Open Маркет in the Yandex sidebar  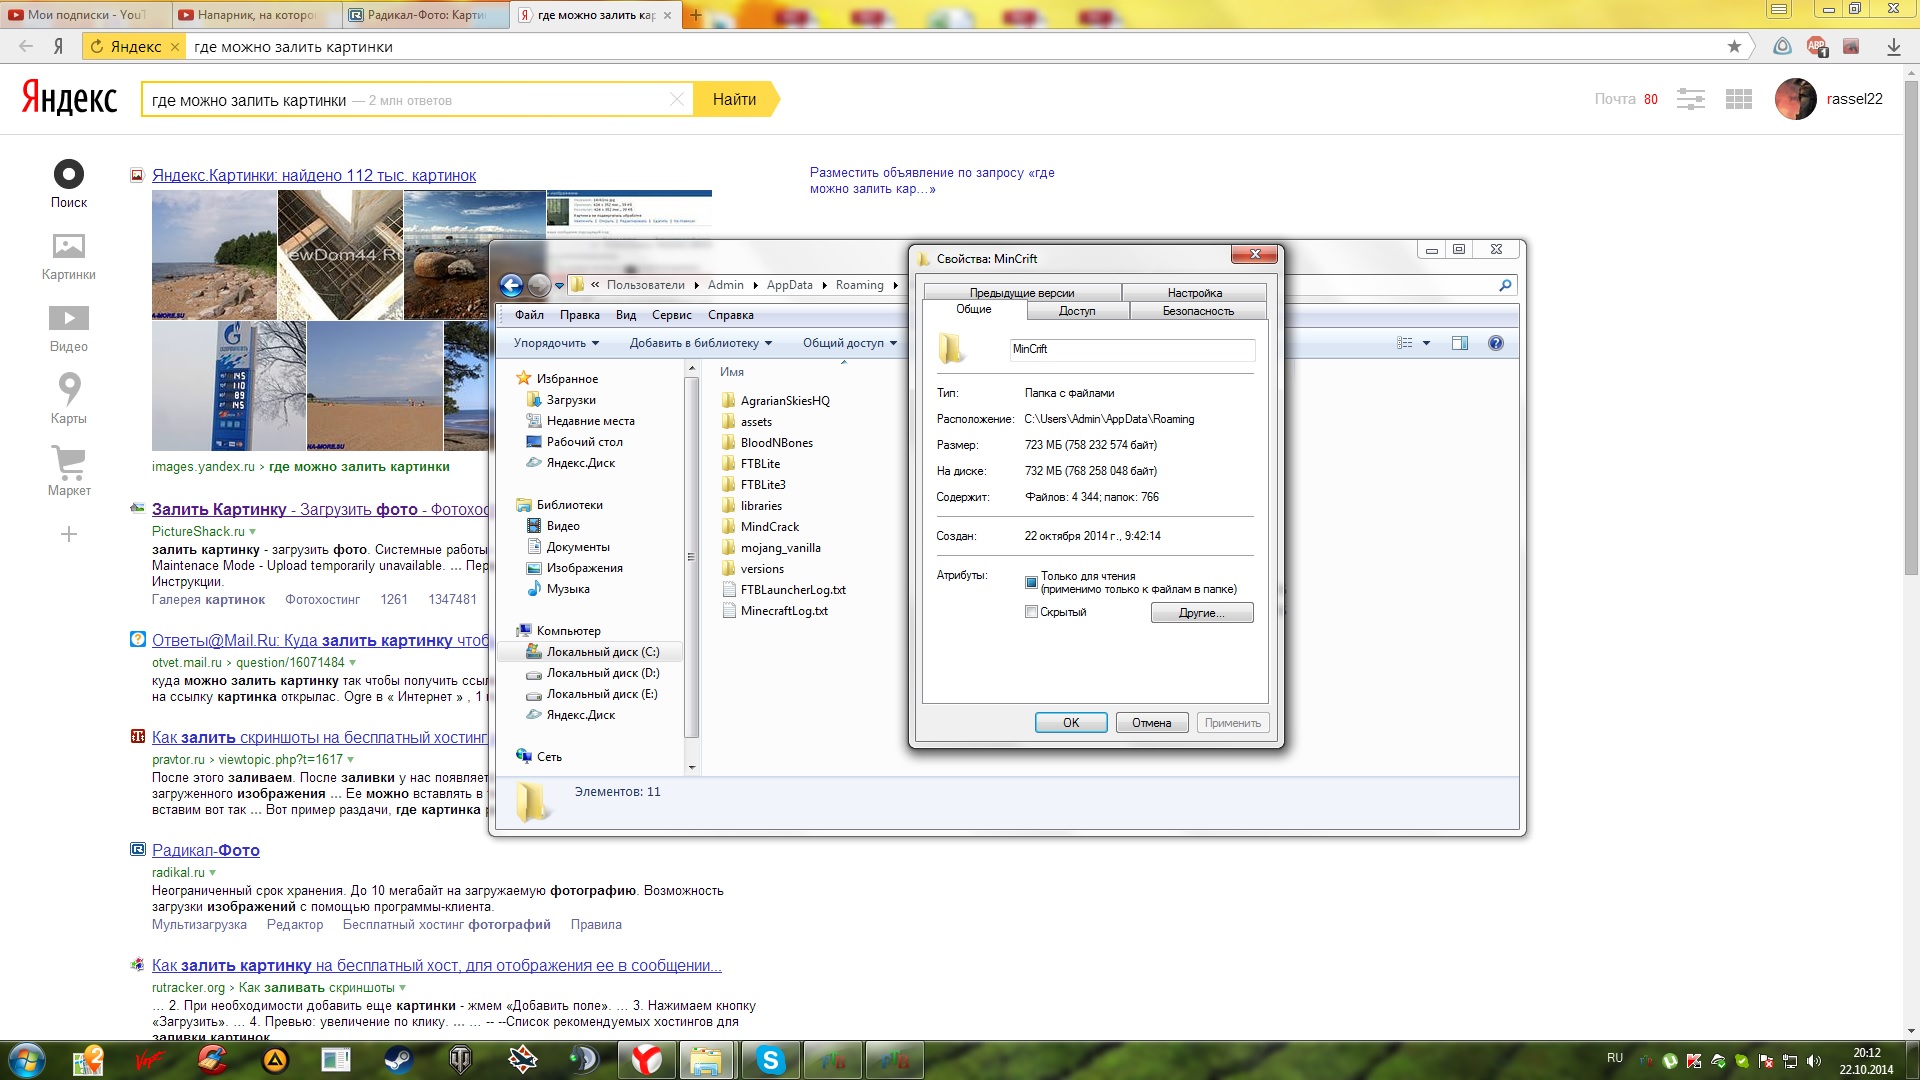(x=69, y=462)
